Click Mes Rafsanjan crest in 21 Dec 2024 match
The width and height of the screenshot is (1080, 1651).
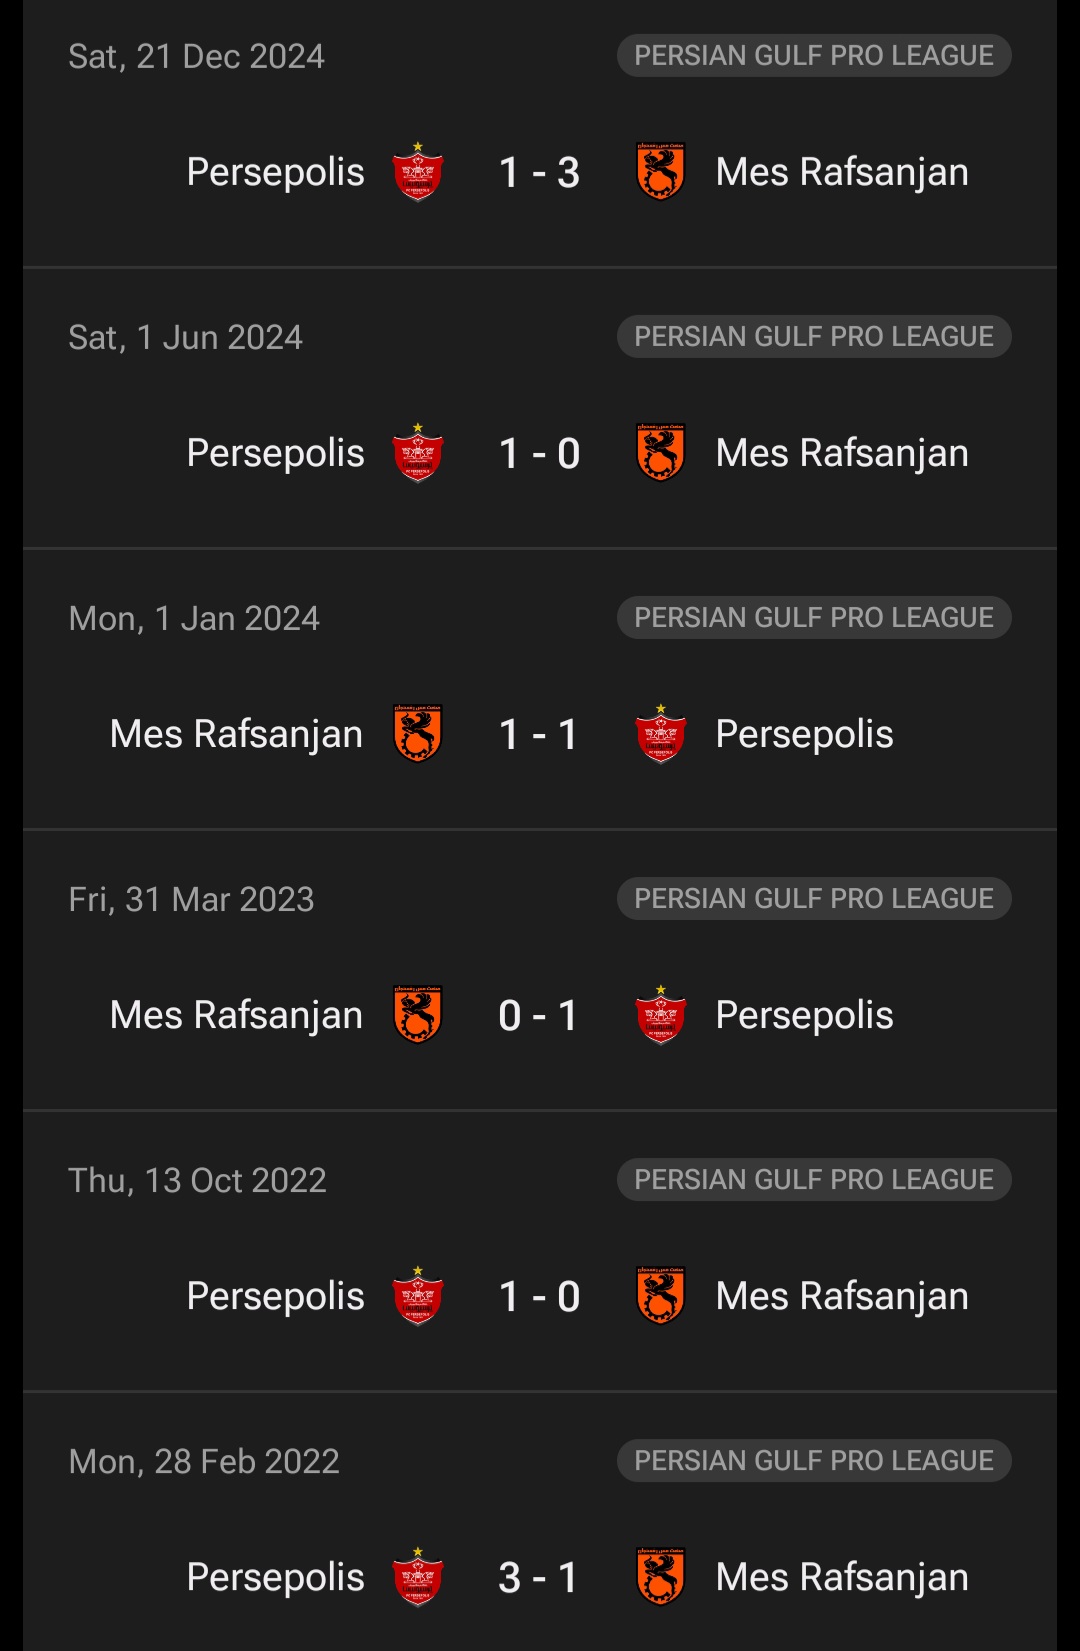[x=660, y=172]
